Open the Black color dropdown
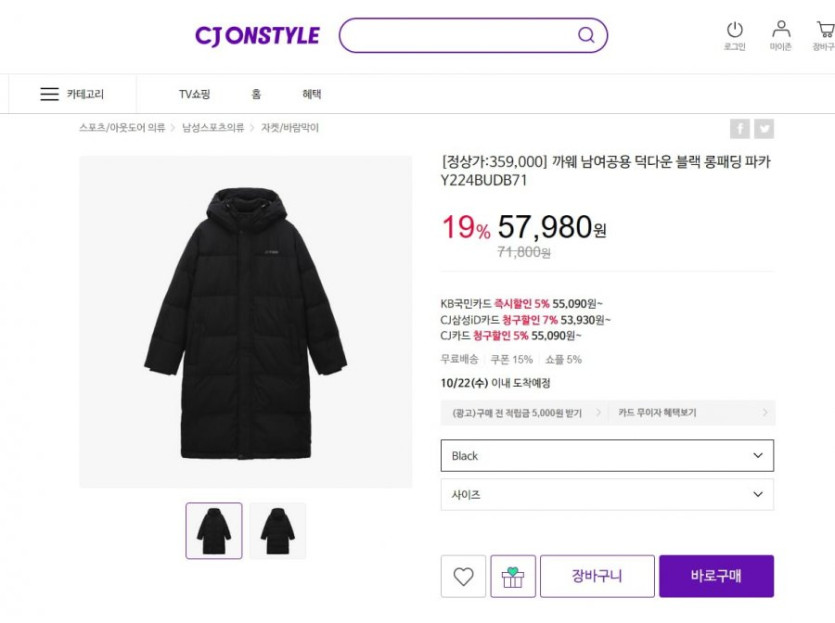835x623 pixels. pos(607,456)
